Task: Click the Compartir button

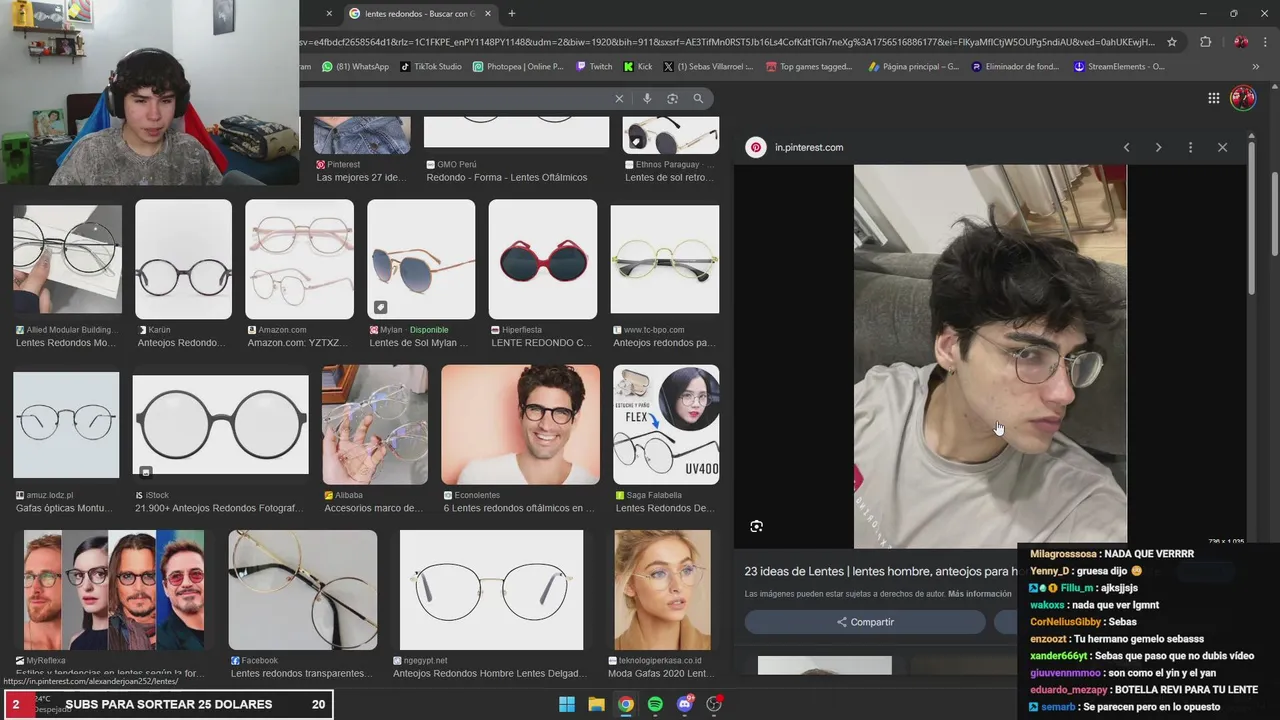Action: click(x=865, y=622)
